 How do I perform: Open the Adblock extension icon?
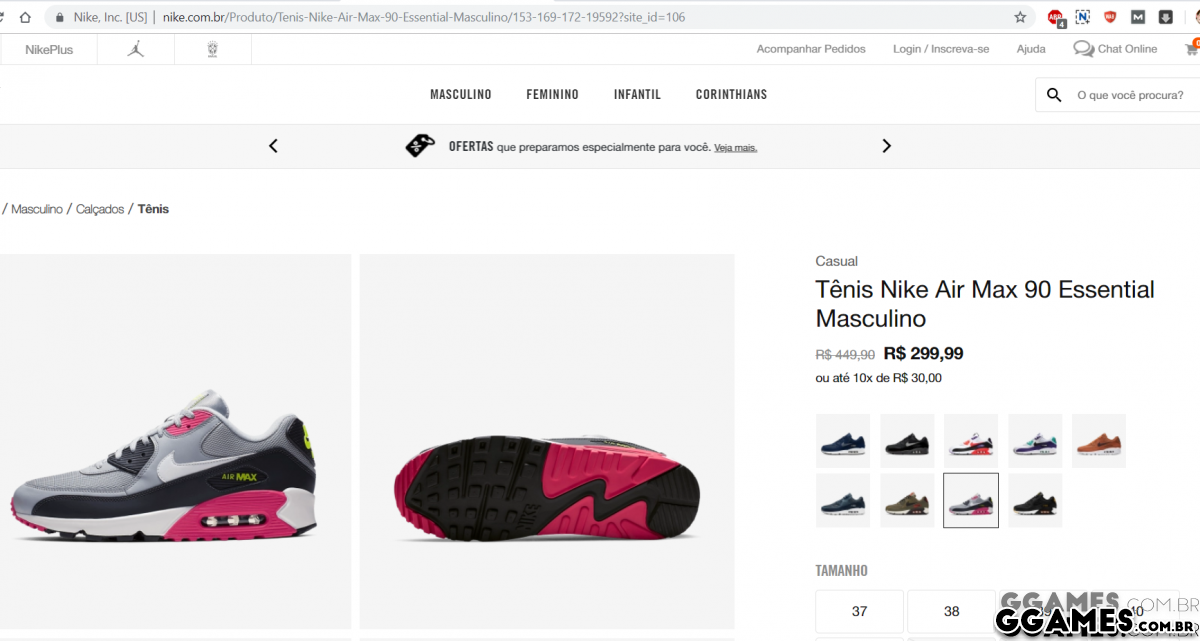pyautogui.click(x=1056, y=17)
